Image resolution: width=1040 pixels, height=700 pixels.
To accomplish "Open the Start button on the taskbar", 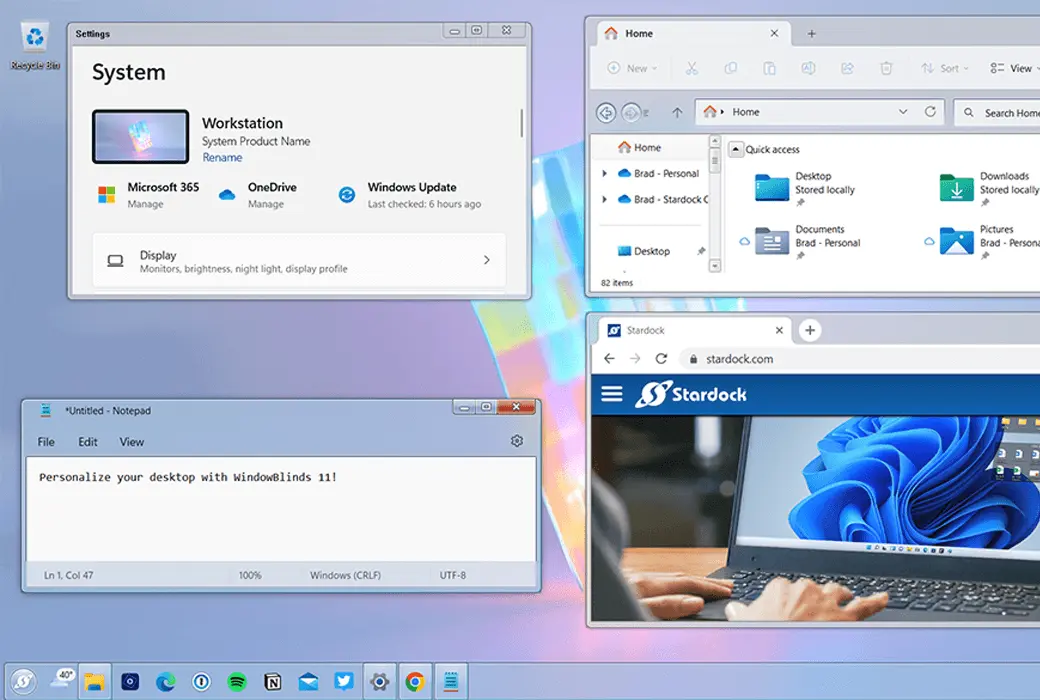I will [x=23, y=681].
